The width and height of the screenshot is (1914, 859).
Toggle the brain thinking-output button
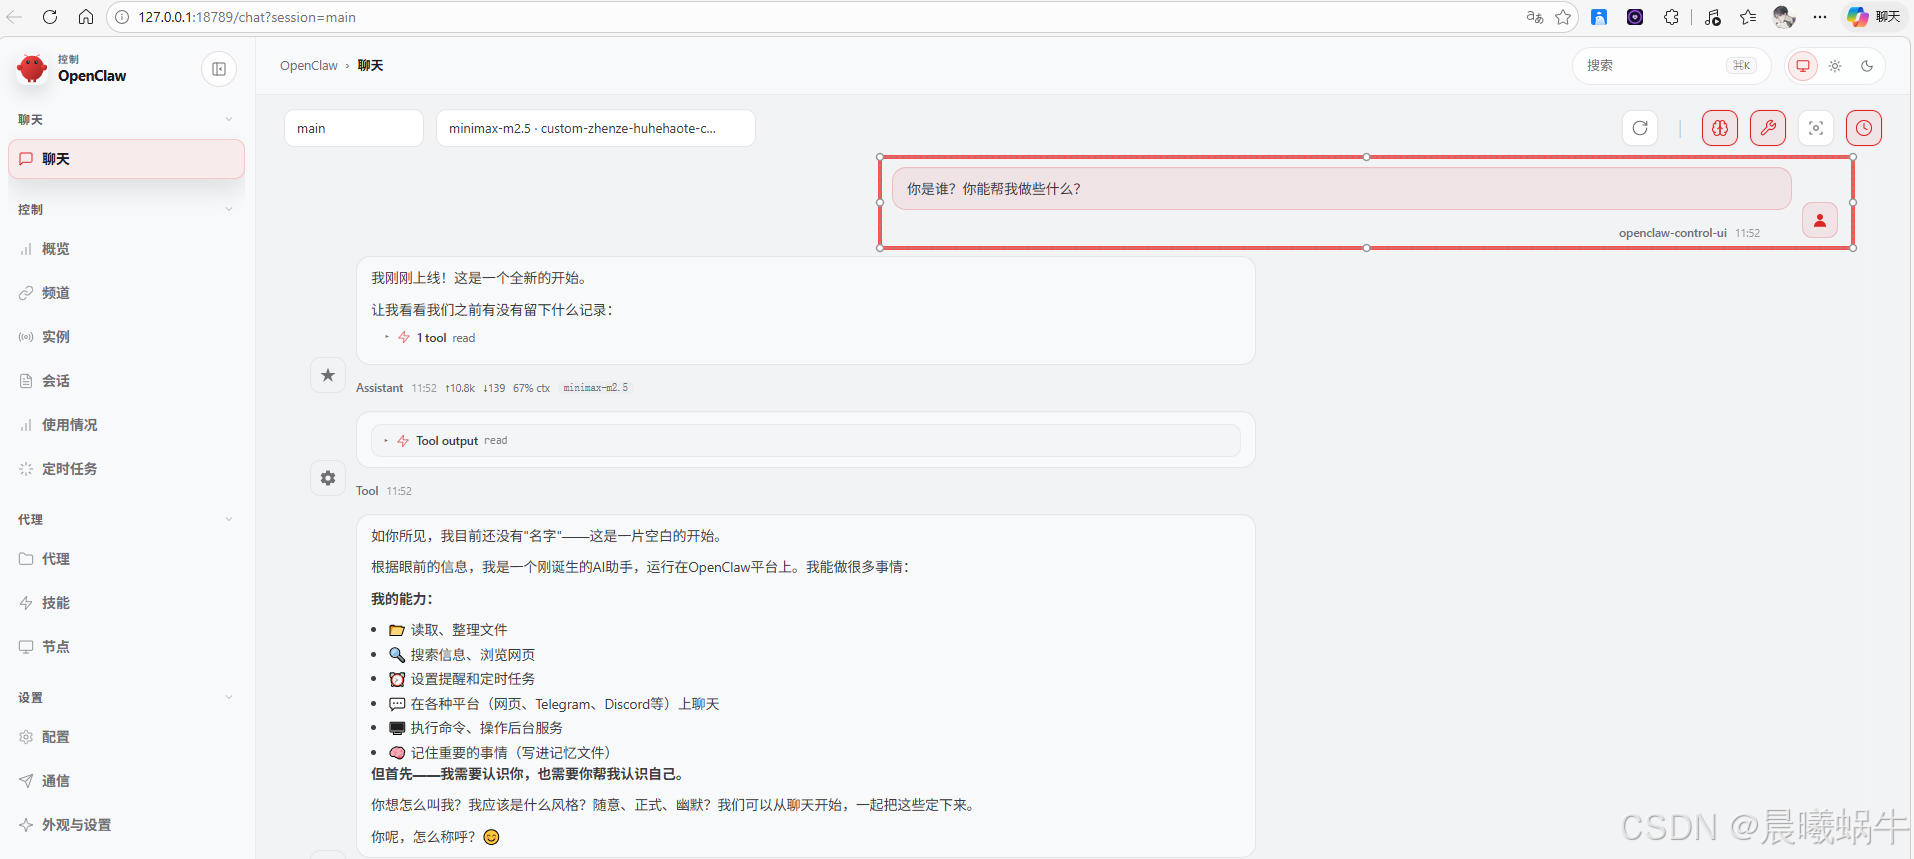(1720, 128)
